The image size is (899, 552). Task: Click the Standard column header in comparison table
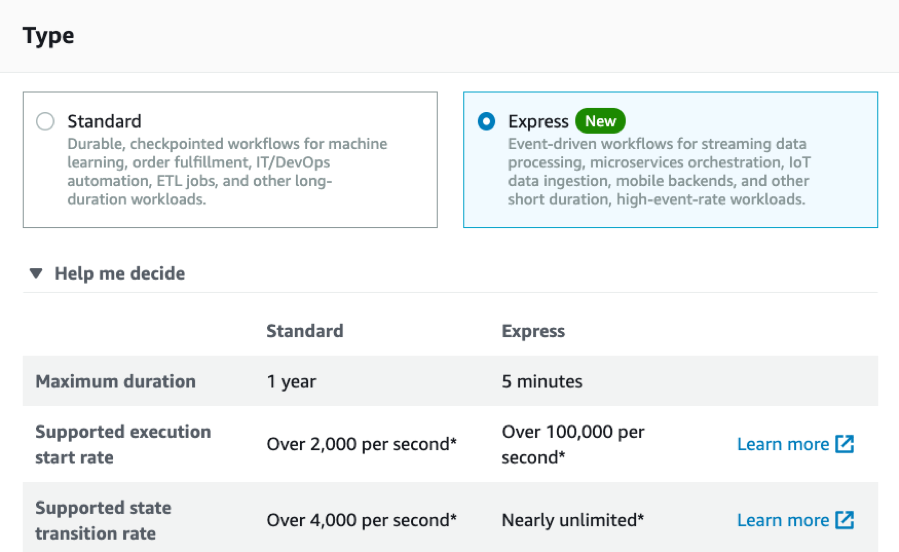(x=304, y=331)
